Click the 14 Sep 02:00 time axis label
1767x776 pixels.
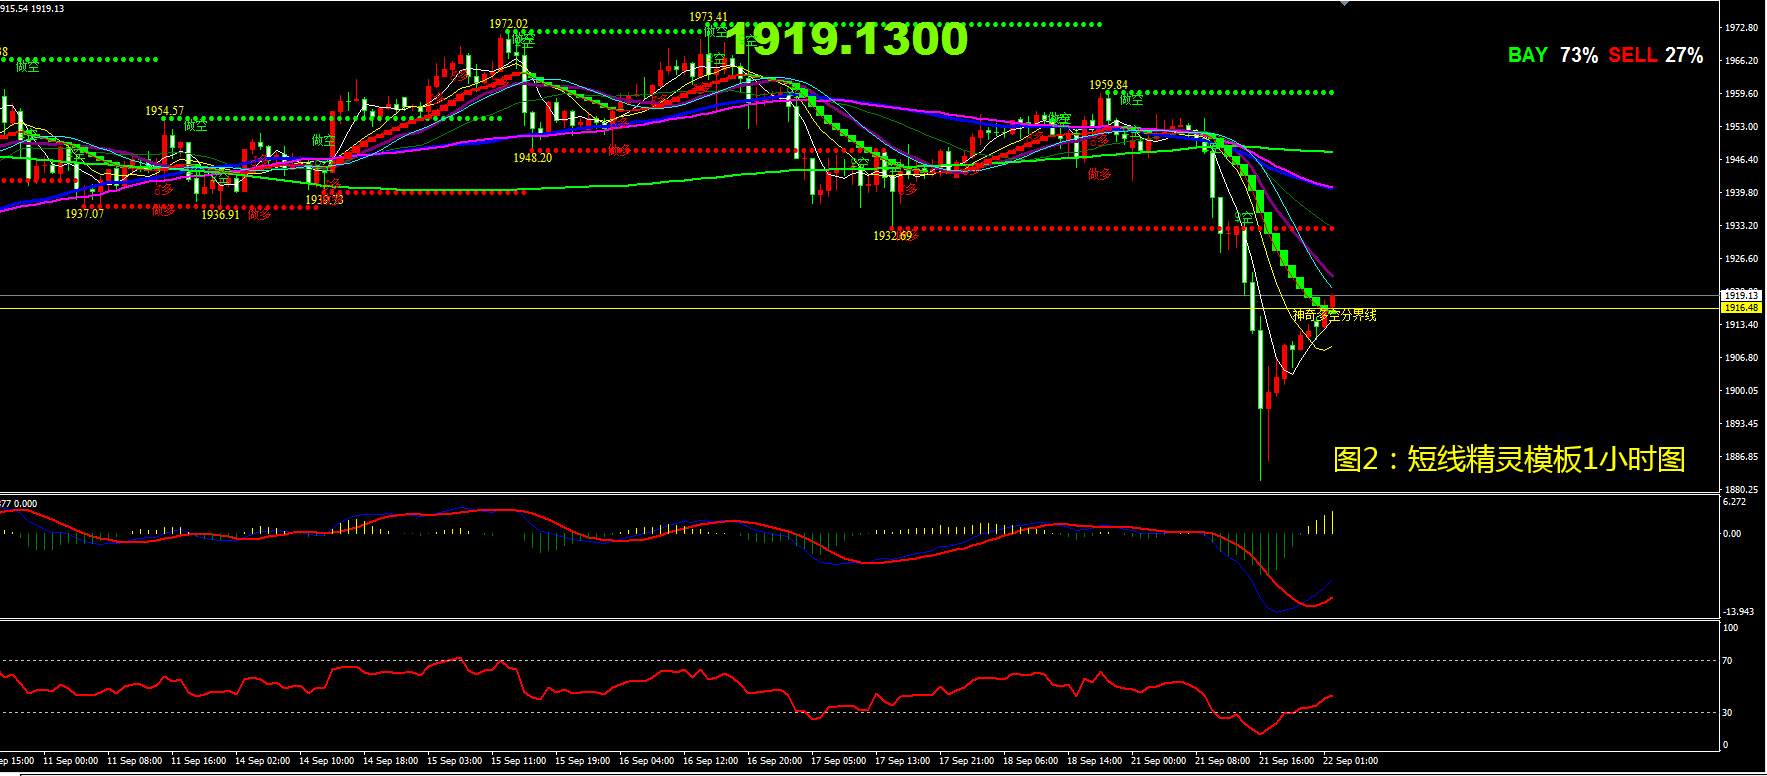click(263, 761)
